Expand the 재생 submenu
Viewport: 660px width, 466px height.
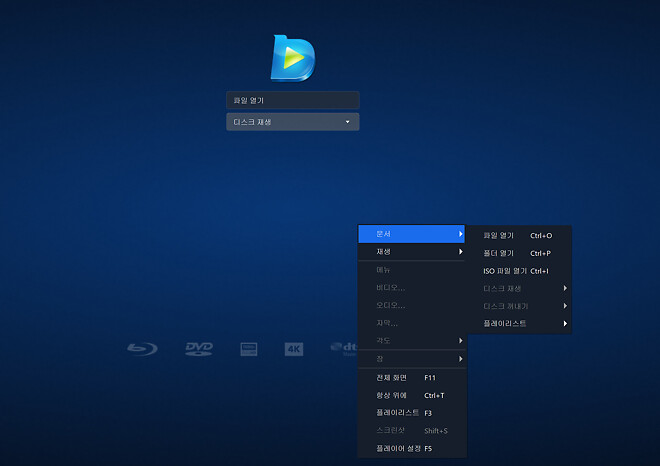(x=412, y=252)
